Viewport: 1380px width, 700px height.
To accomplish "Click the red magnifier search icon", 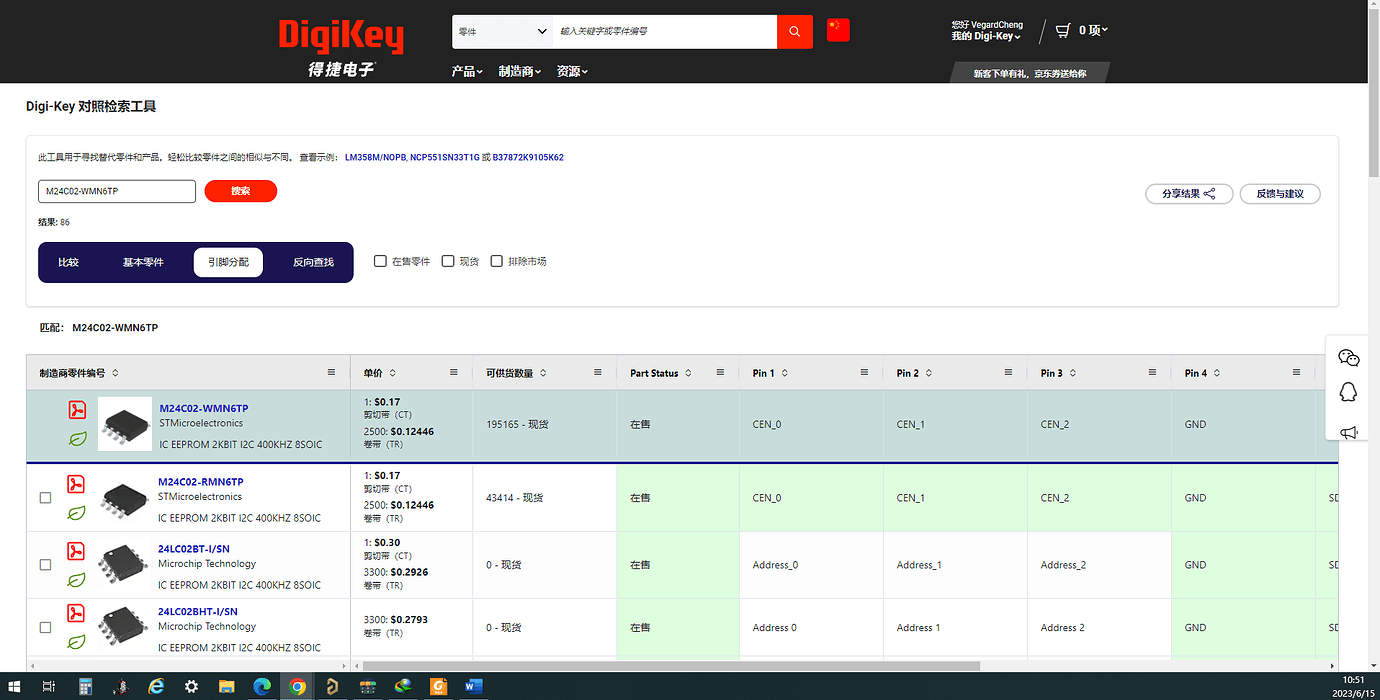I will (x=794, y=31).
